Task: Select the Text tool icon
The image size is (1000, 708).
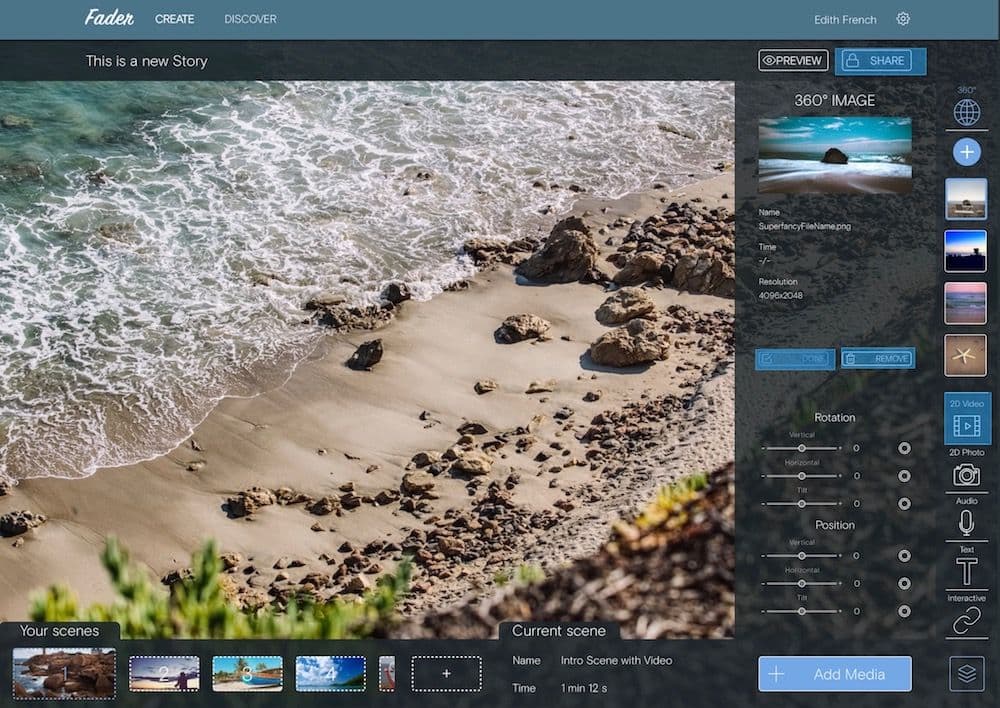Action: point(967,571)
